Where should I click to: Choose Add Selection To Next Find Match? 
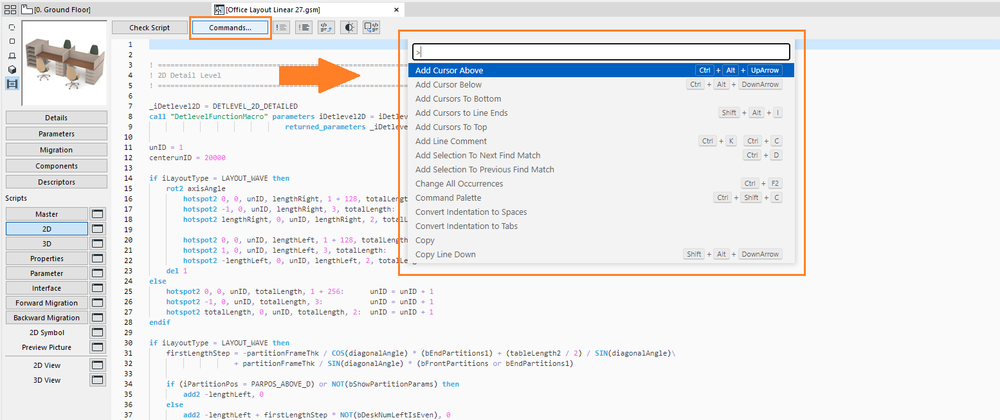[601, 155]
